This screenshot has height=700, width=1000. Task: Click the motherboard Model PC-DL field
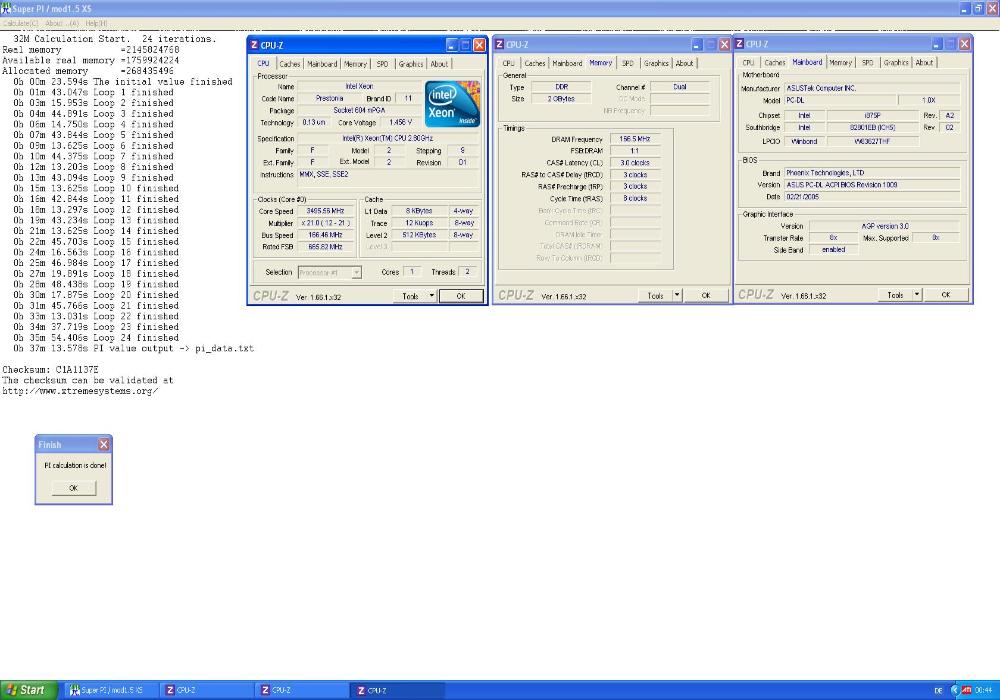click(841, 100)
